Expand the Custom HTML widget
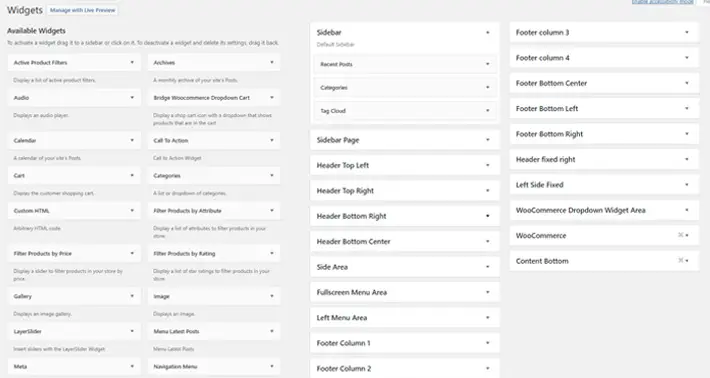The height and width of the screenshot is (378, 710). pyautogui.click(x=74, y=211)
